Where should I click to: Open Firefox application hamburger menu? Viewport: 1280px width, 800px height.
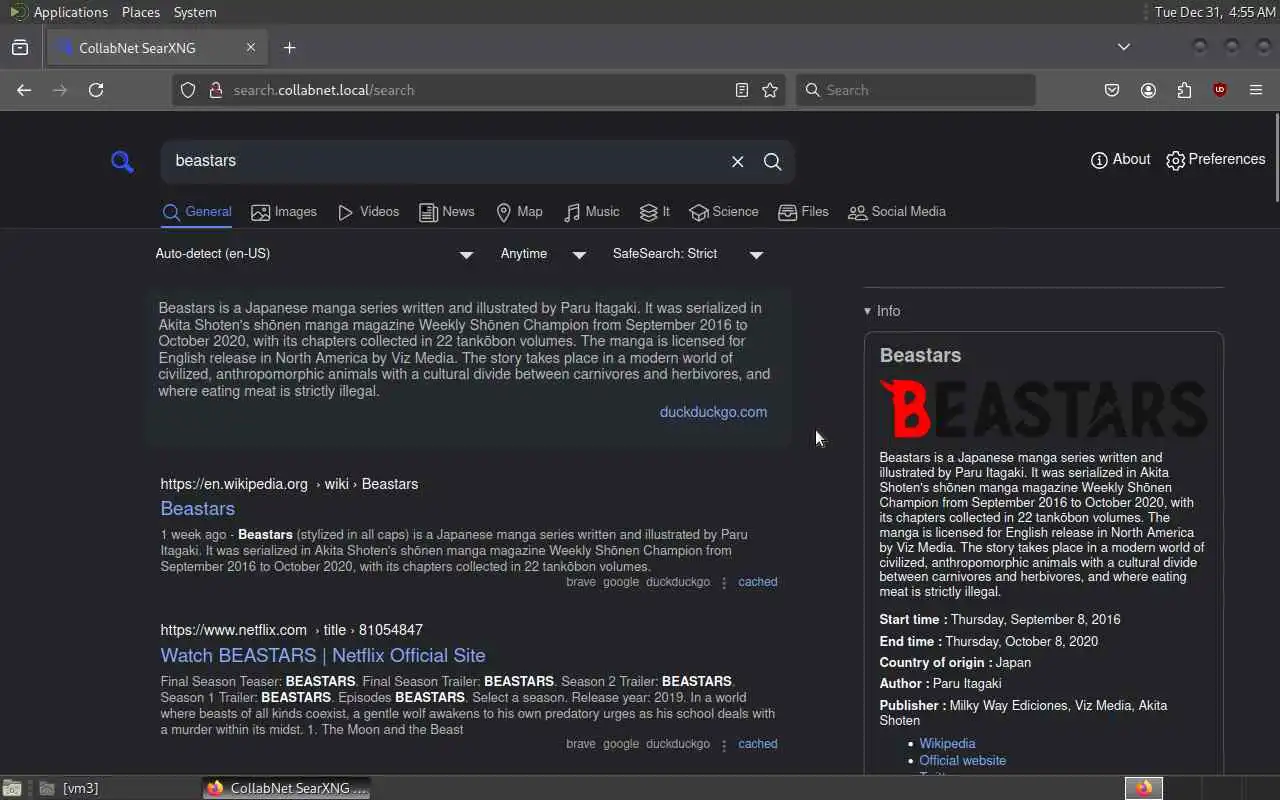[x=1256, y=90]
